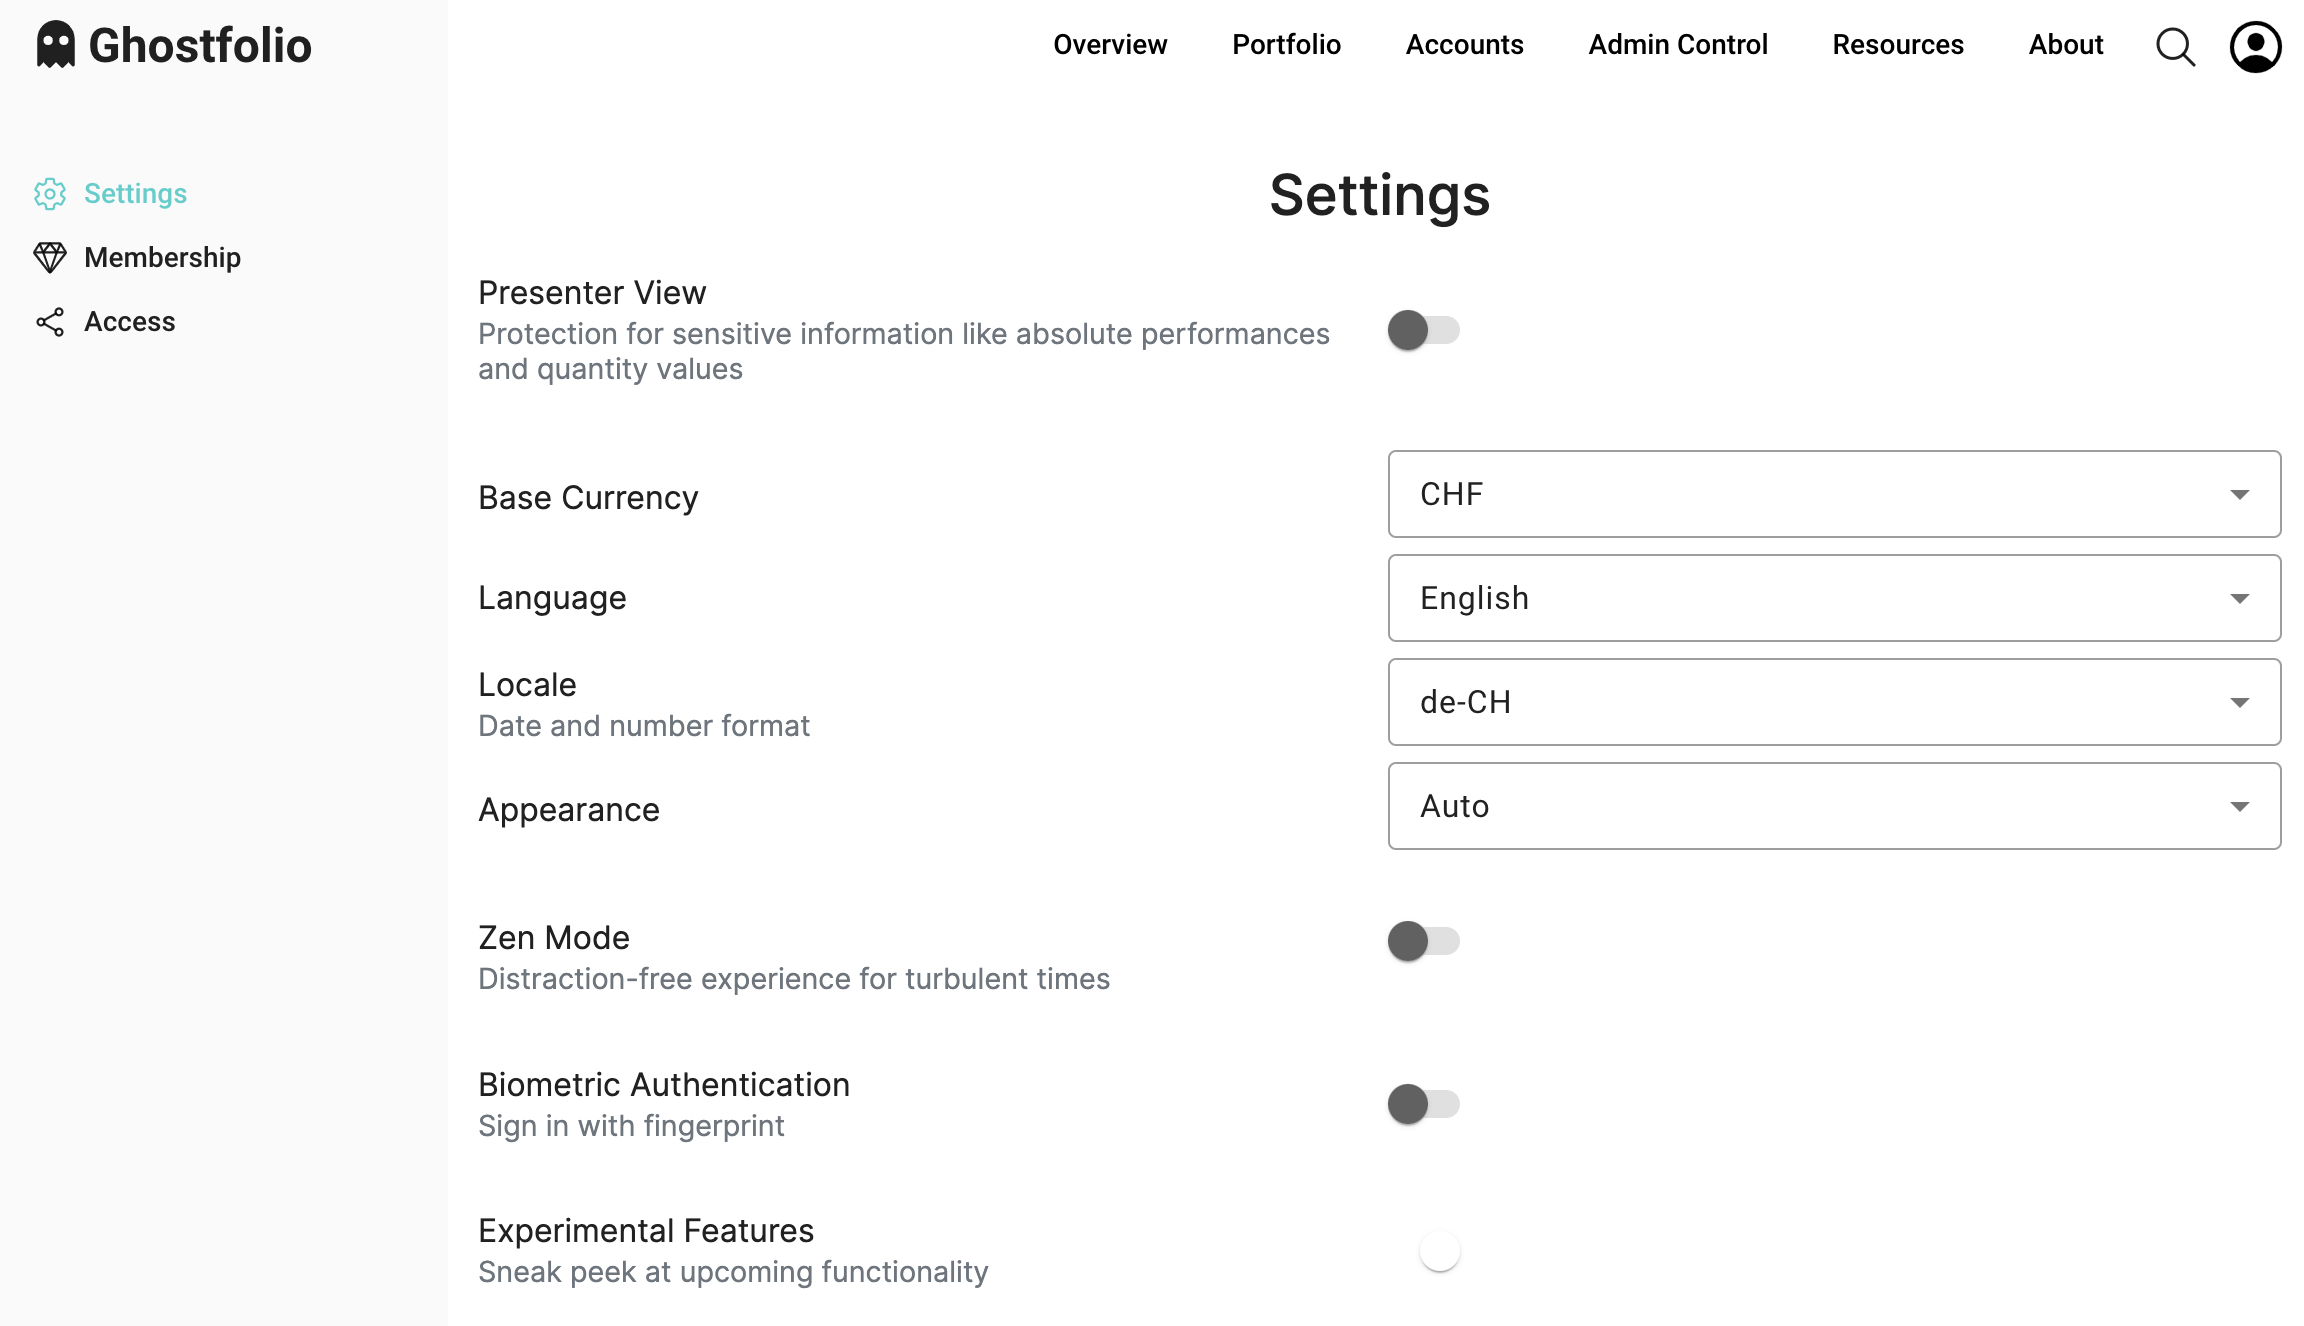The image size is (2304, 1326).
Task: Open the Base Currency dropdown
Action: [x=1834, y=494]
